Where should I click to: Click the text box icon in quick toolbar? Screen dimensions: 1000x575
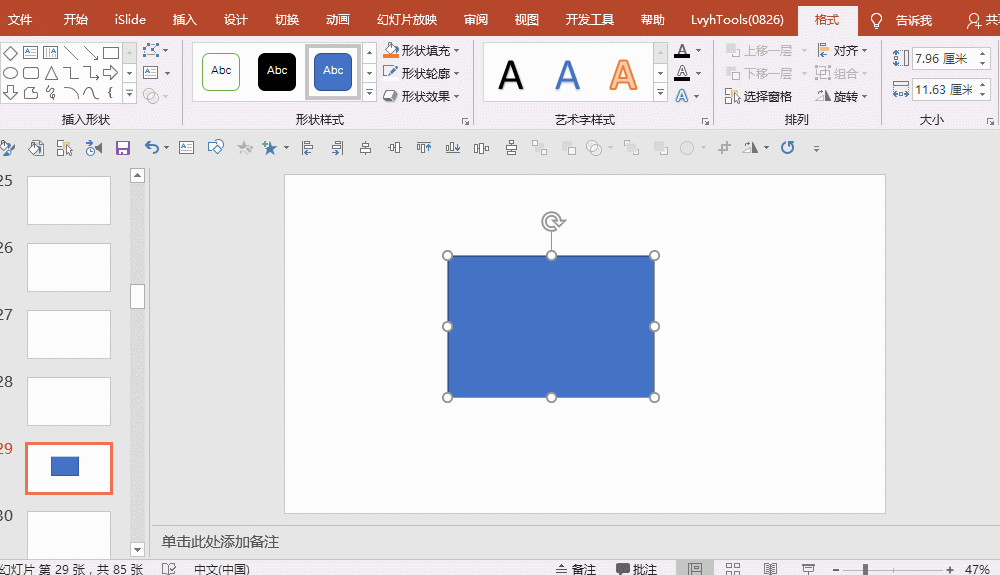pyautogui.click(x=186, y=148)
